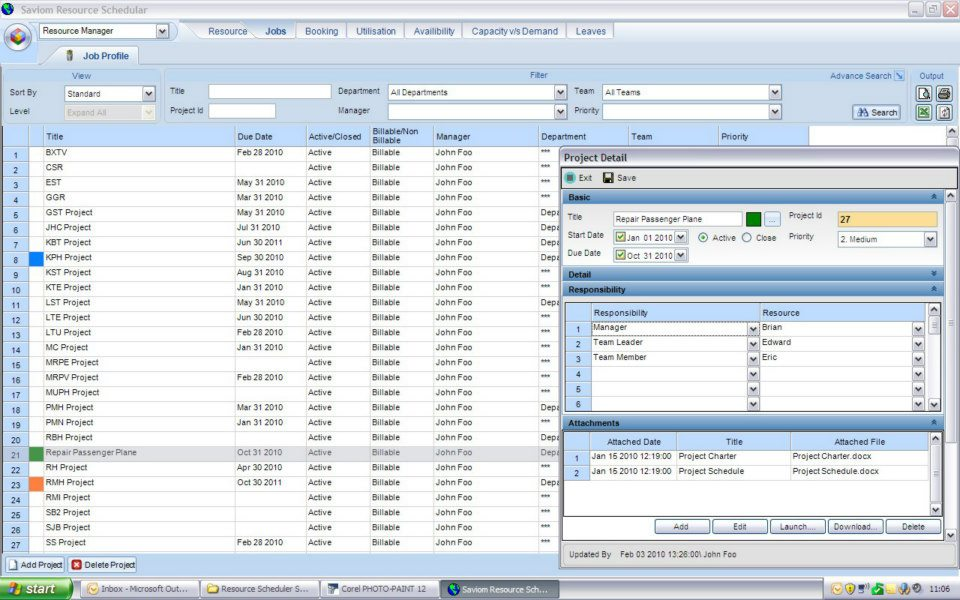The width and height of the screenshot is (960, 600).
Task: Select the Active radio button
Action: click(x=703, y=238)
